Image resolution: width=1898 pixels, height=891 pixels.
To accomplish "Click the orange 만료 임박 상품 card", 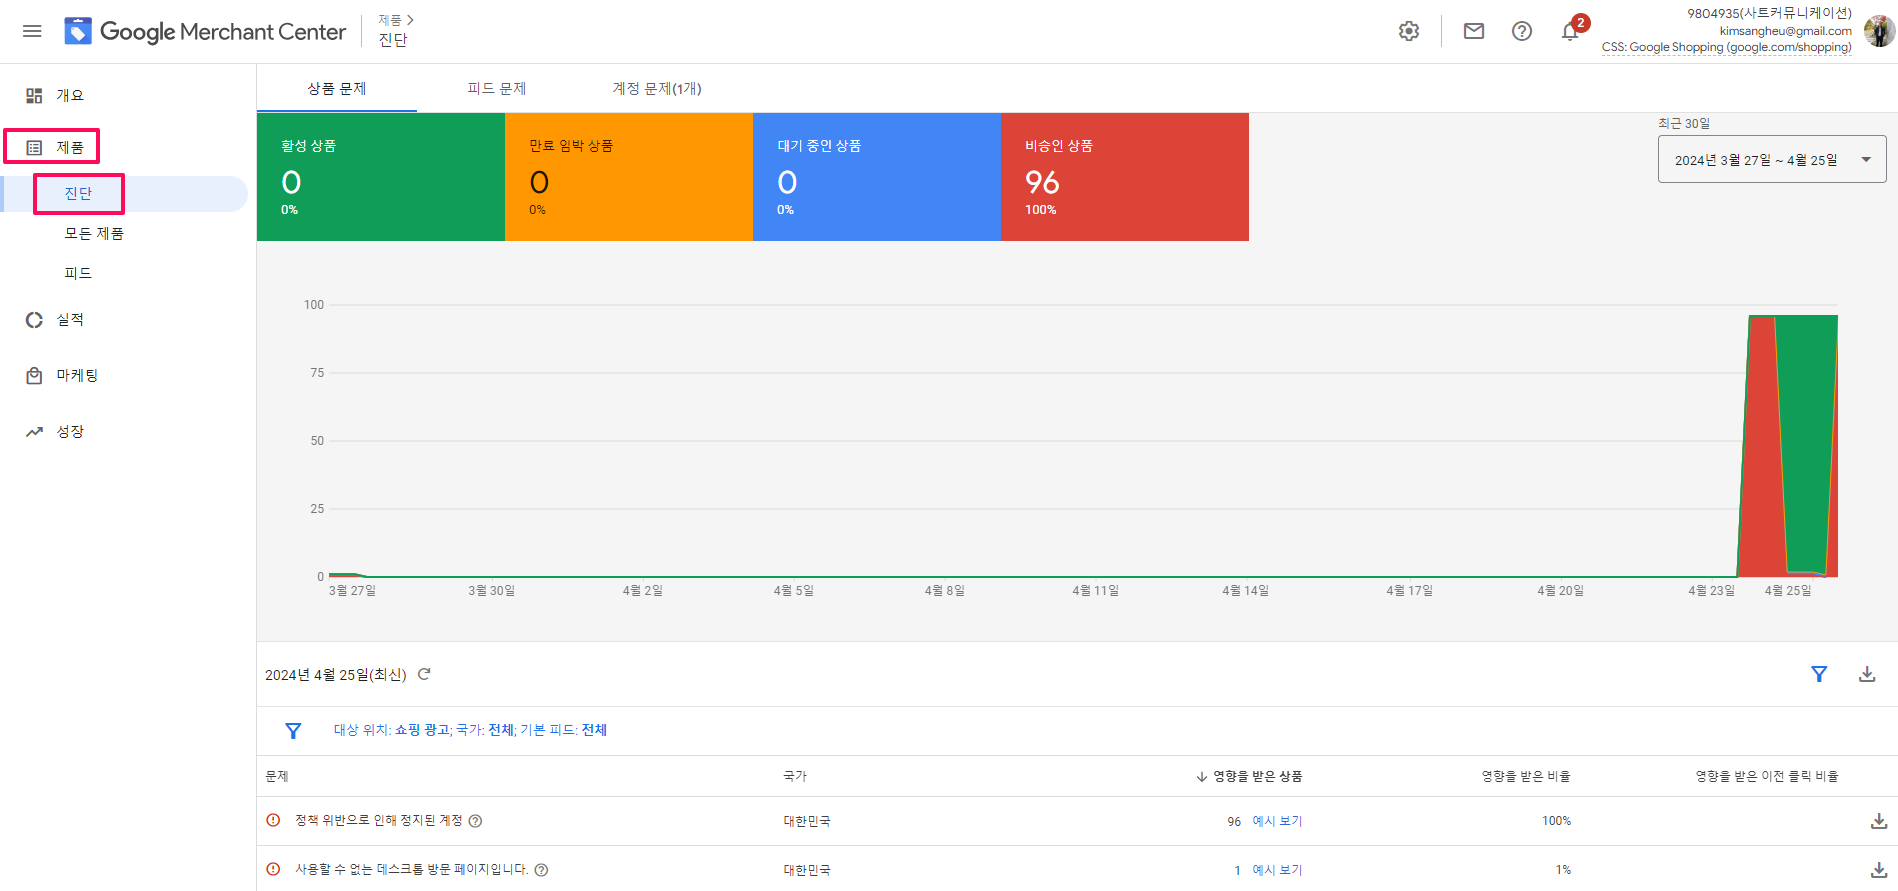I will [x=629, y=177].
